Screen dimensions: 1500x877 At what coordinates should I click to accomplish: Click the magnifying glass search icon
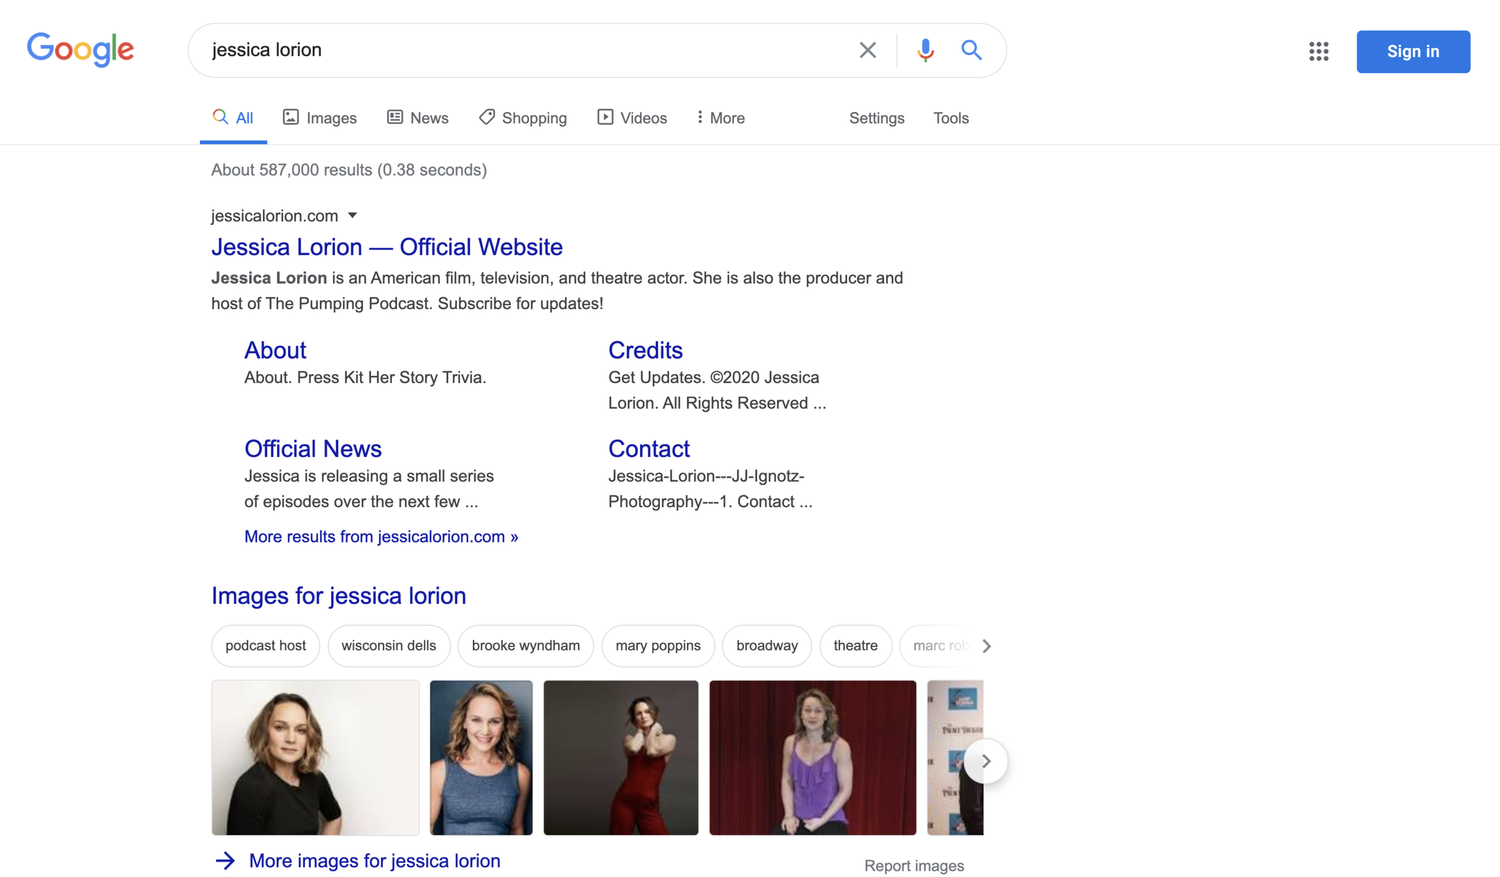point(971,49)
